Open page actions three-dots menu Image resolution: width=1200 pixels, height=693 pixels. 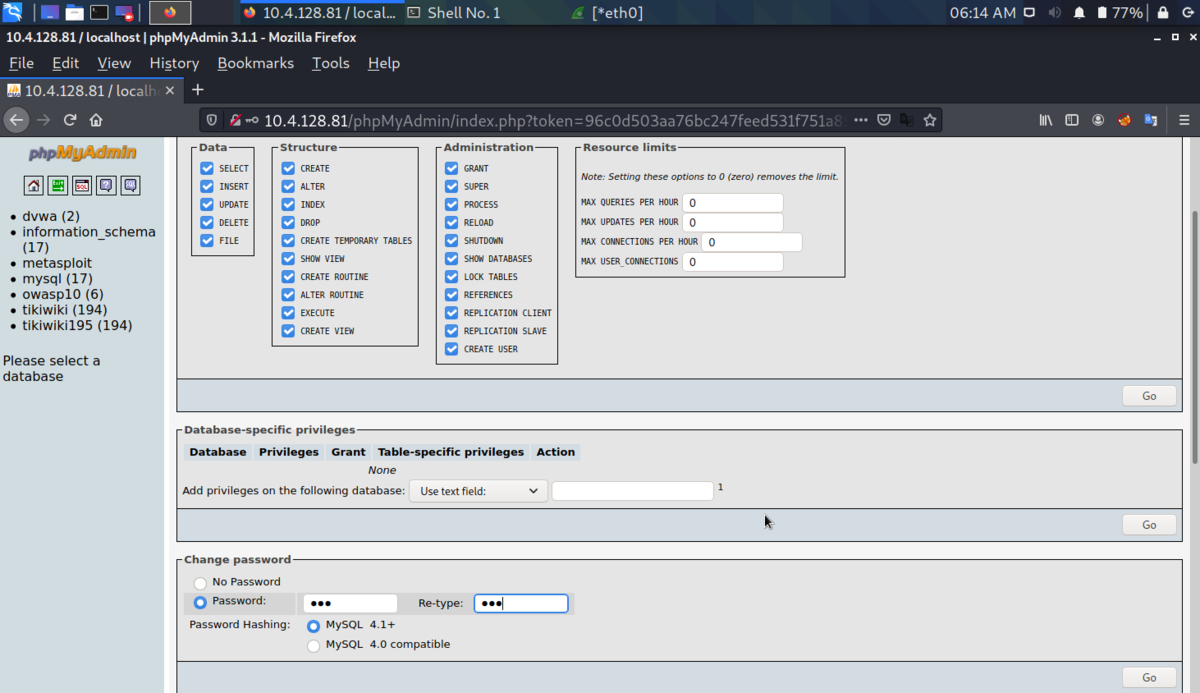[x=860, y=120]
